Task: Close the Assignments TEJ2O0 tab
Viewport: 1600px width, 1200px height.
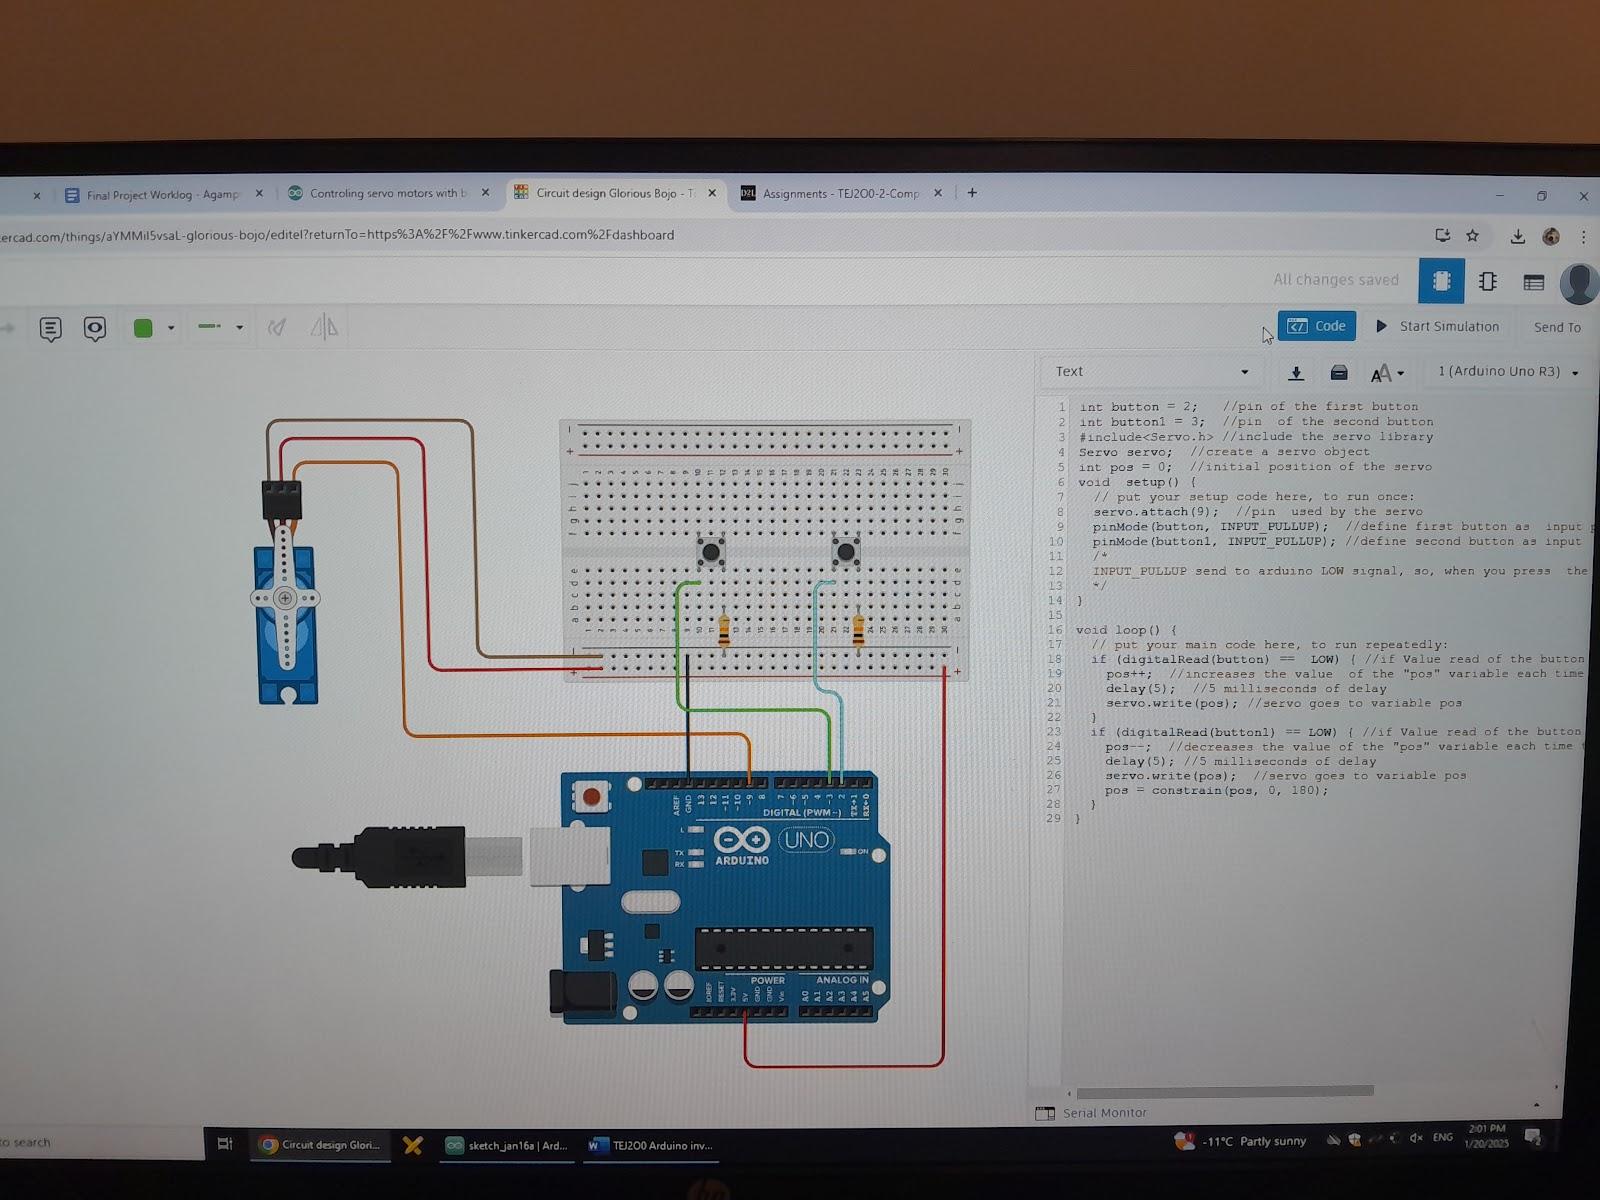Action: pyautogui.click(x=938, y=193)
